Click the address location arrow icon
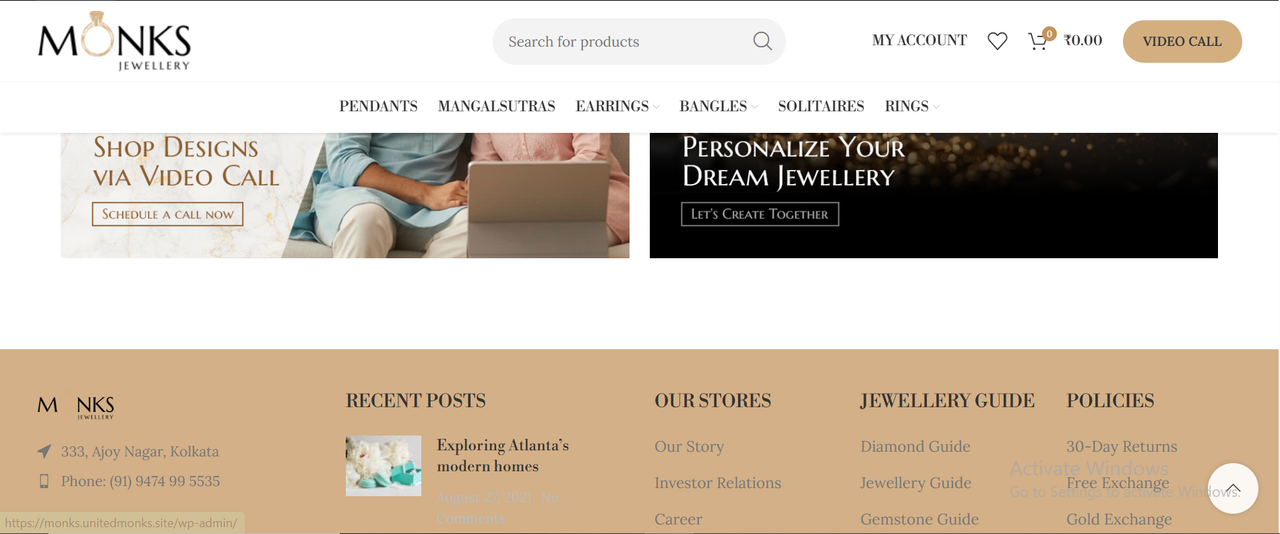Screen dimensions: 1280x534 pos(44,451)
